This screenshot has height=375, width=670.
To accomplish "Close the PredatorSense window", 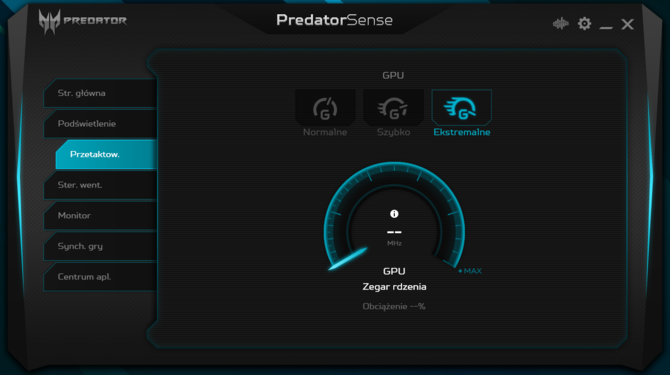I will [x=627, y=24].
